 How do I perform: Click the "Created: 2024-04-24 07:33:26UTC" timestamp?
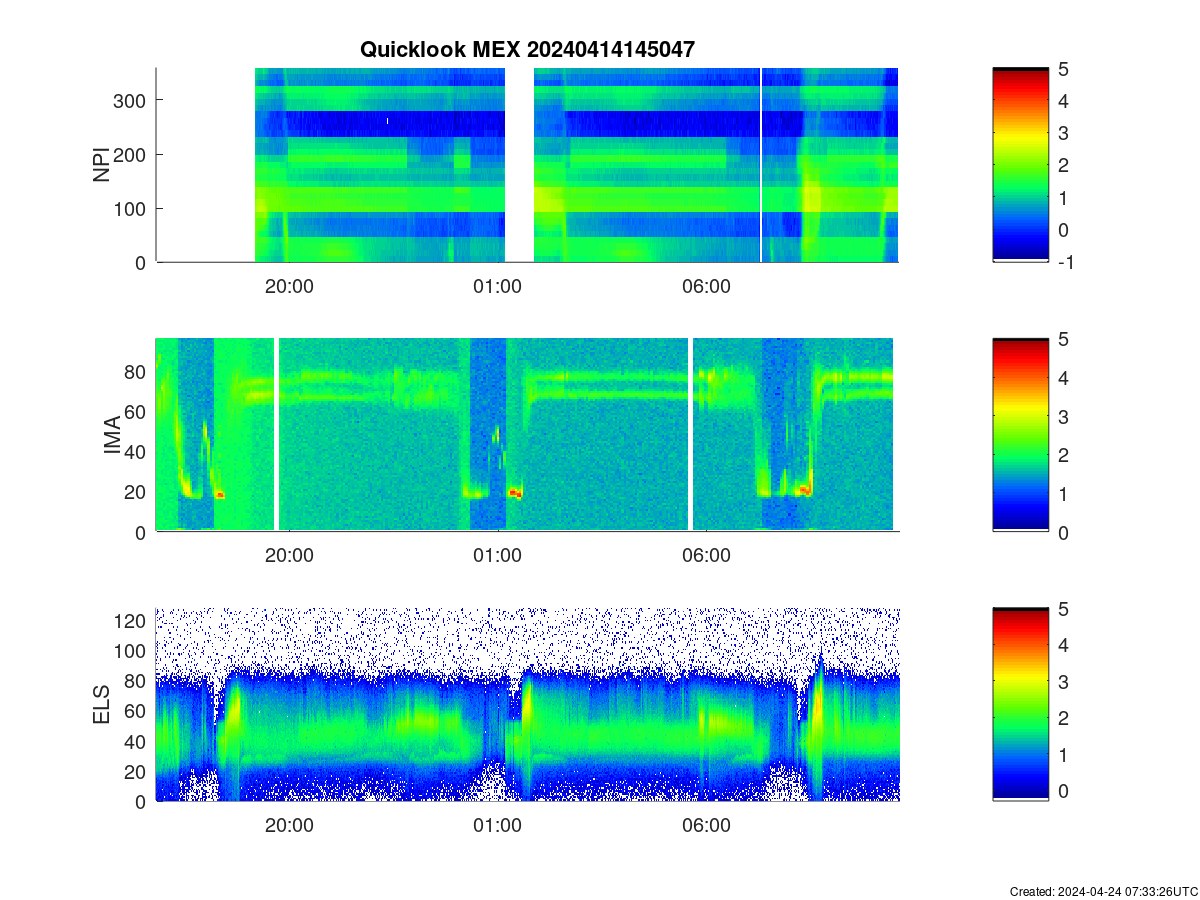[x=1103, y=891]
